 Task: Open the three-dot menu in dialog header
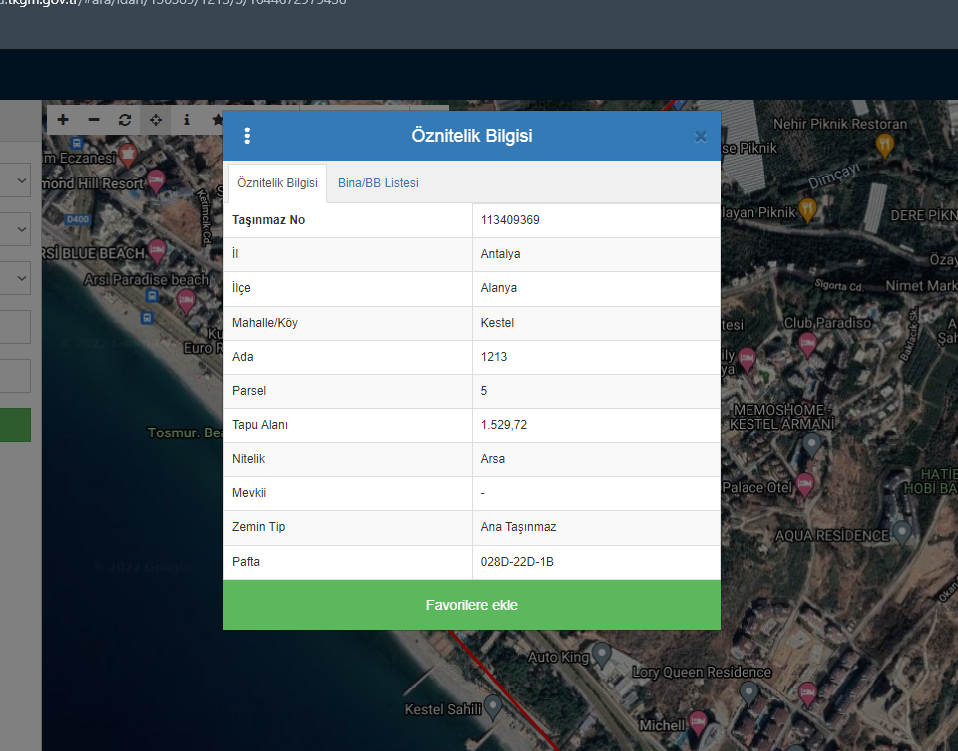tap(247, 136)
